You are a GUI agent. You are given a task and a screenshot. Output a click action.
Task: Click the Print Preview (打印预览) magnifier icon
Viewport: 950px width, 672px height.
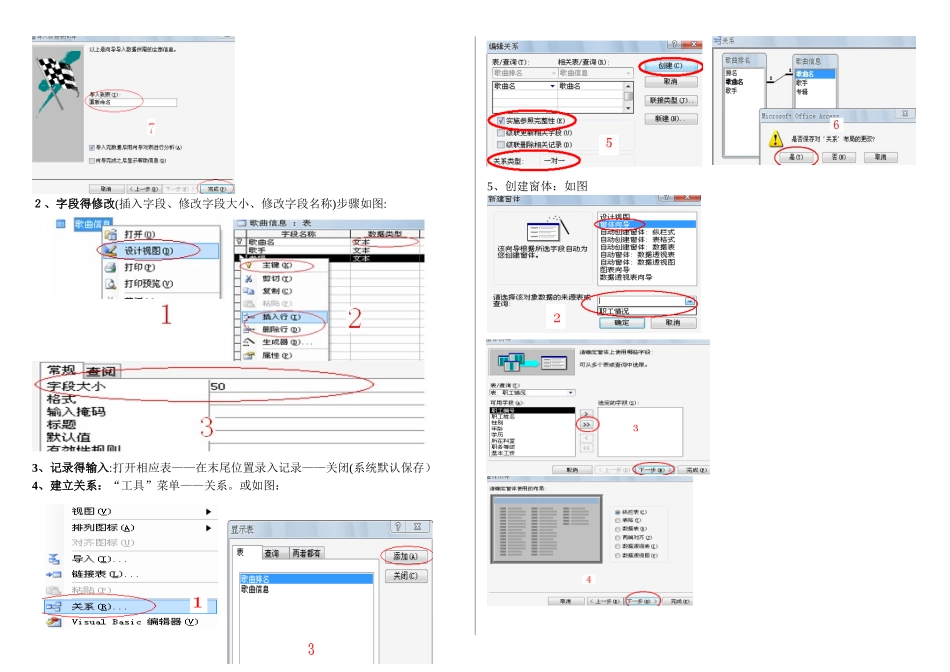(110, 284)
